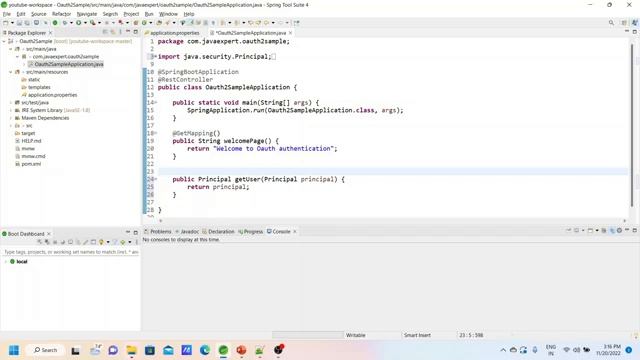The width and height of the screenshot is (640, 360).
Task: Click the green Run toolbar button
Action: (78, 23)
